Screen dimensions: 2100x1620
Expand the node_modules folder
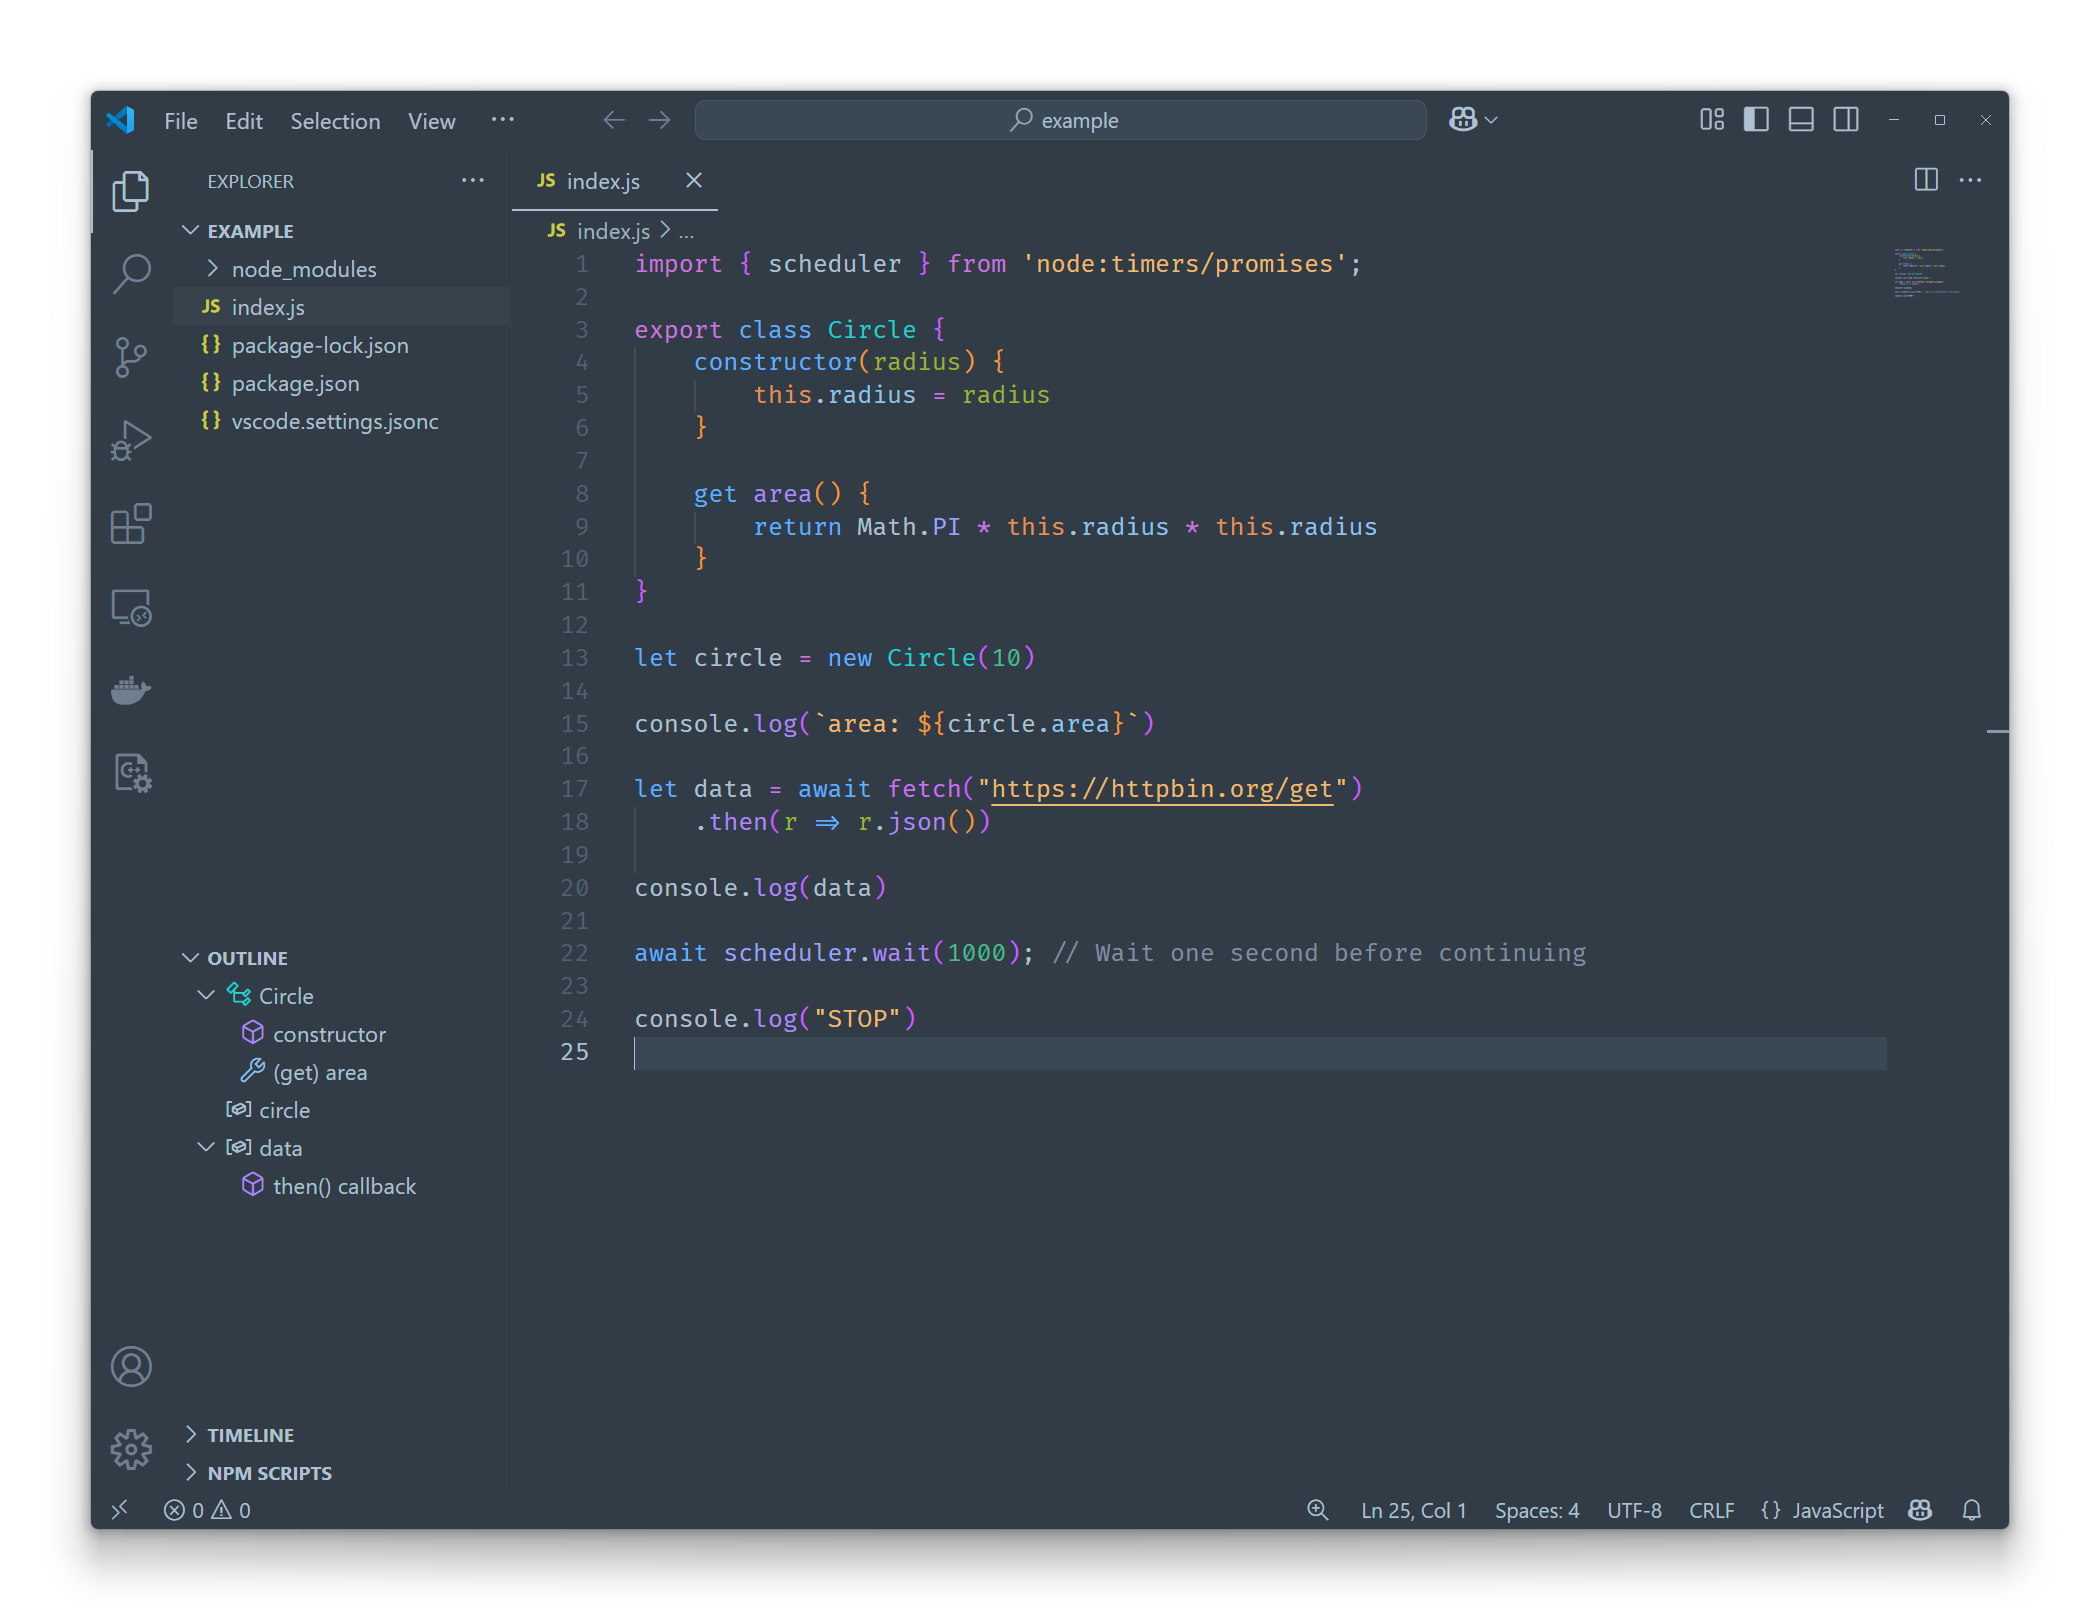(304, 269)
